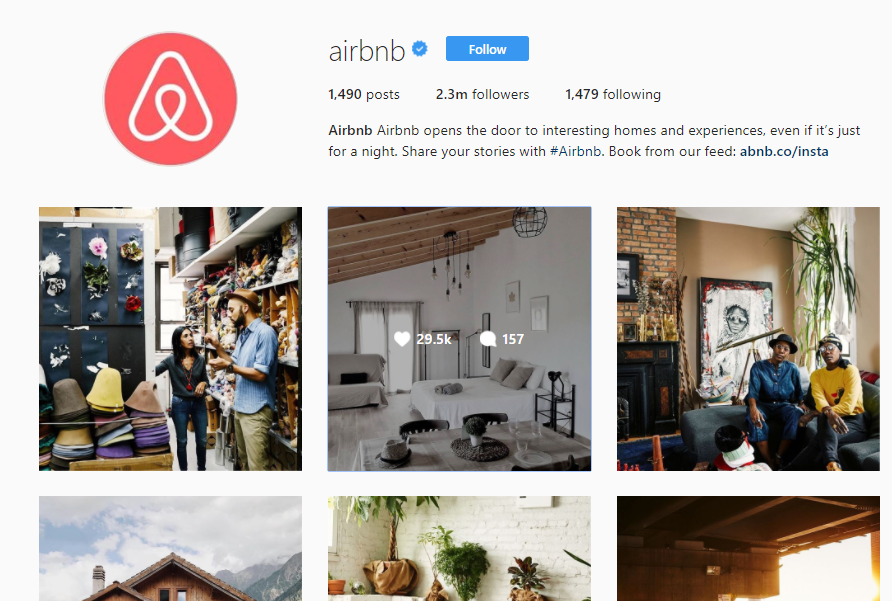Click the blue verified badge
Screen dimensions: 892x601
420,50
